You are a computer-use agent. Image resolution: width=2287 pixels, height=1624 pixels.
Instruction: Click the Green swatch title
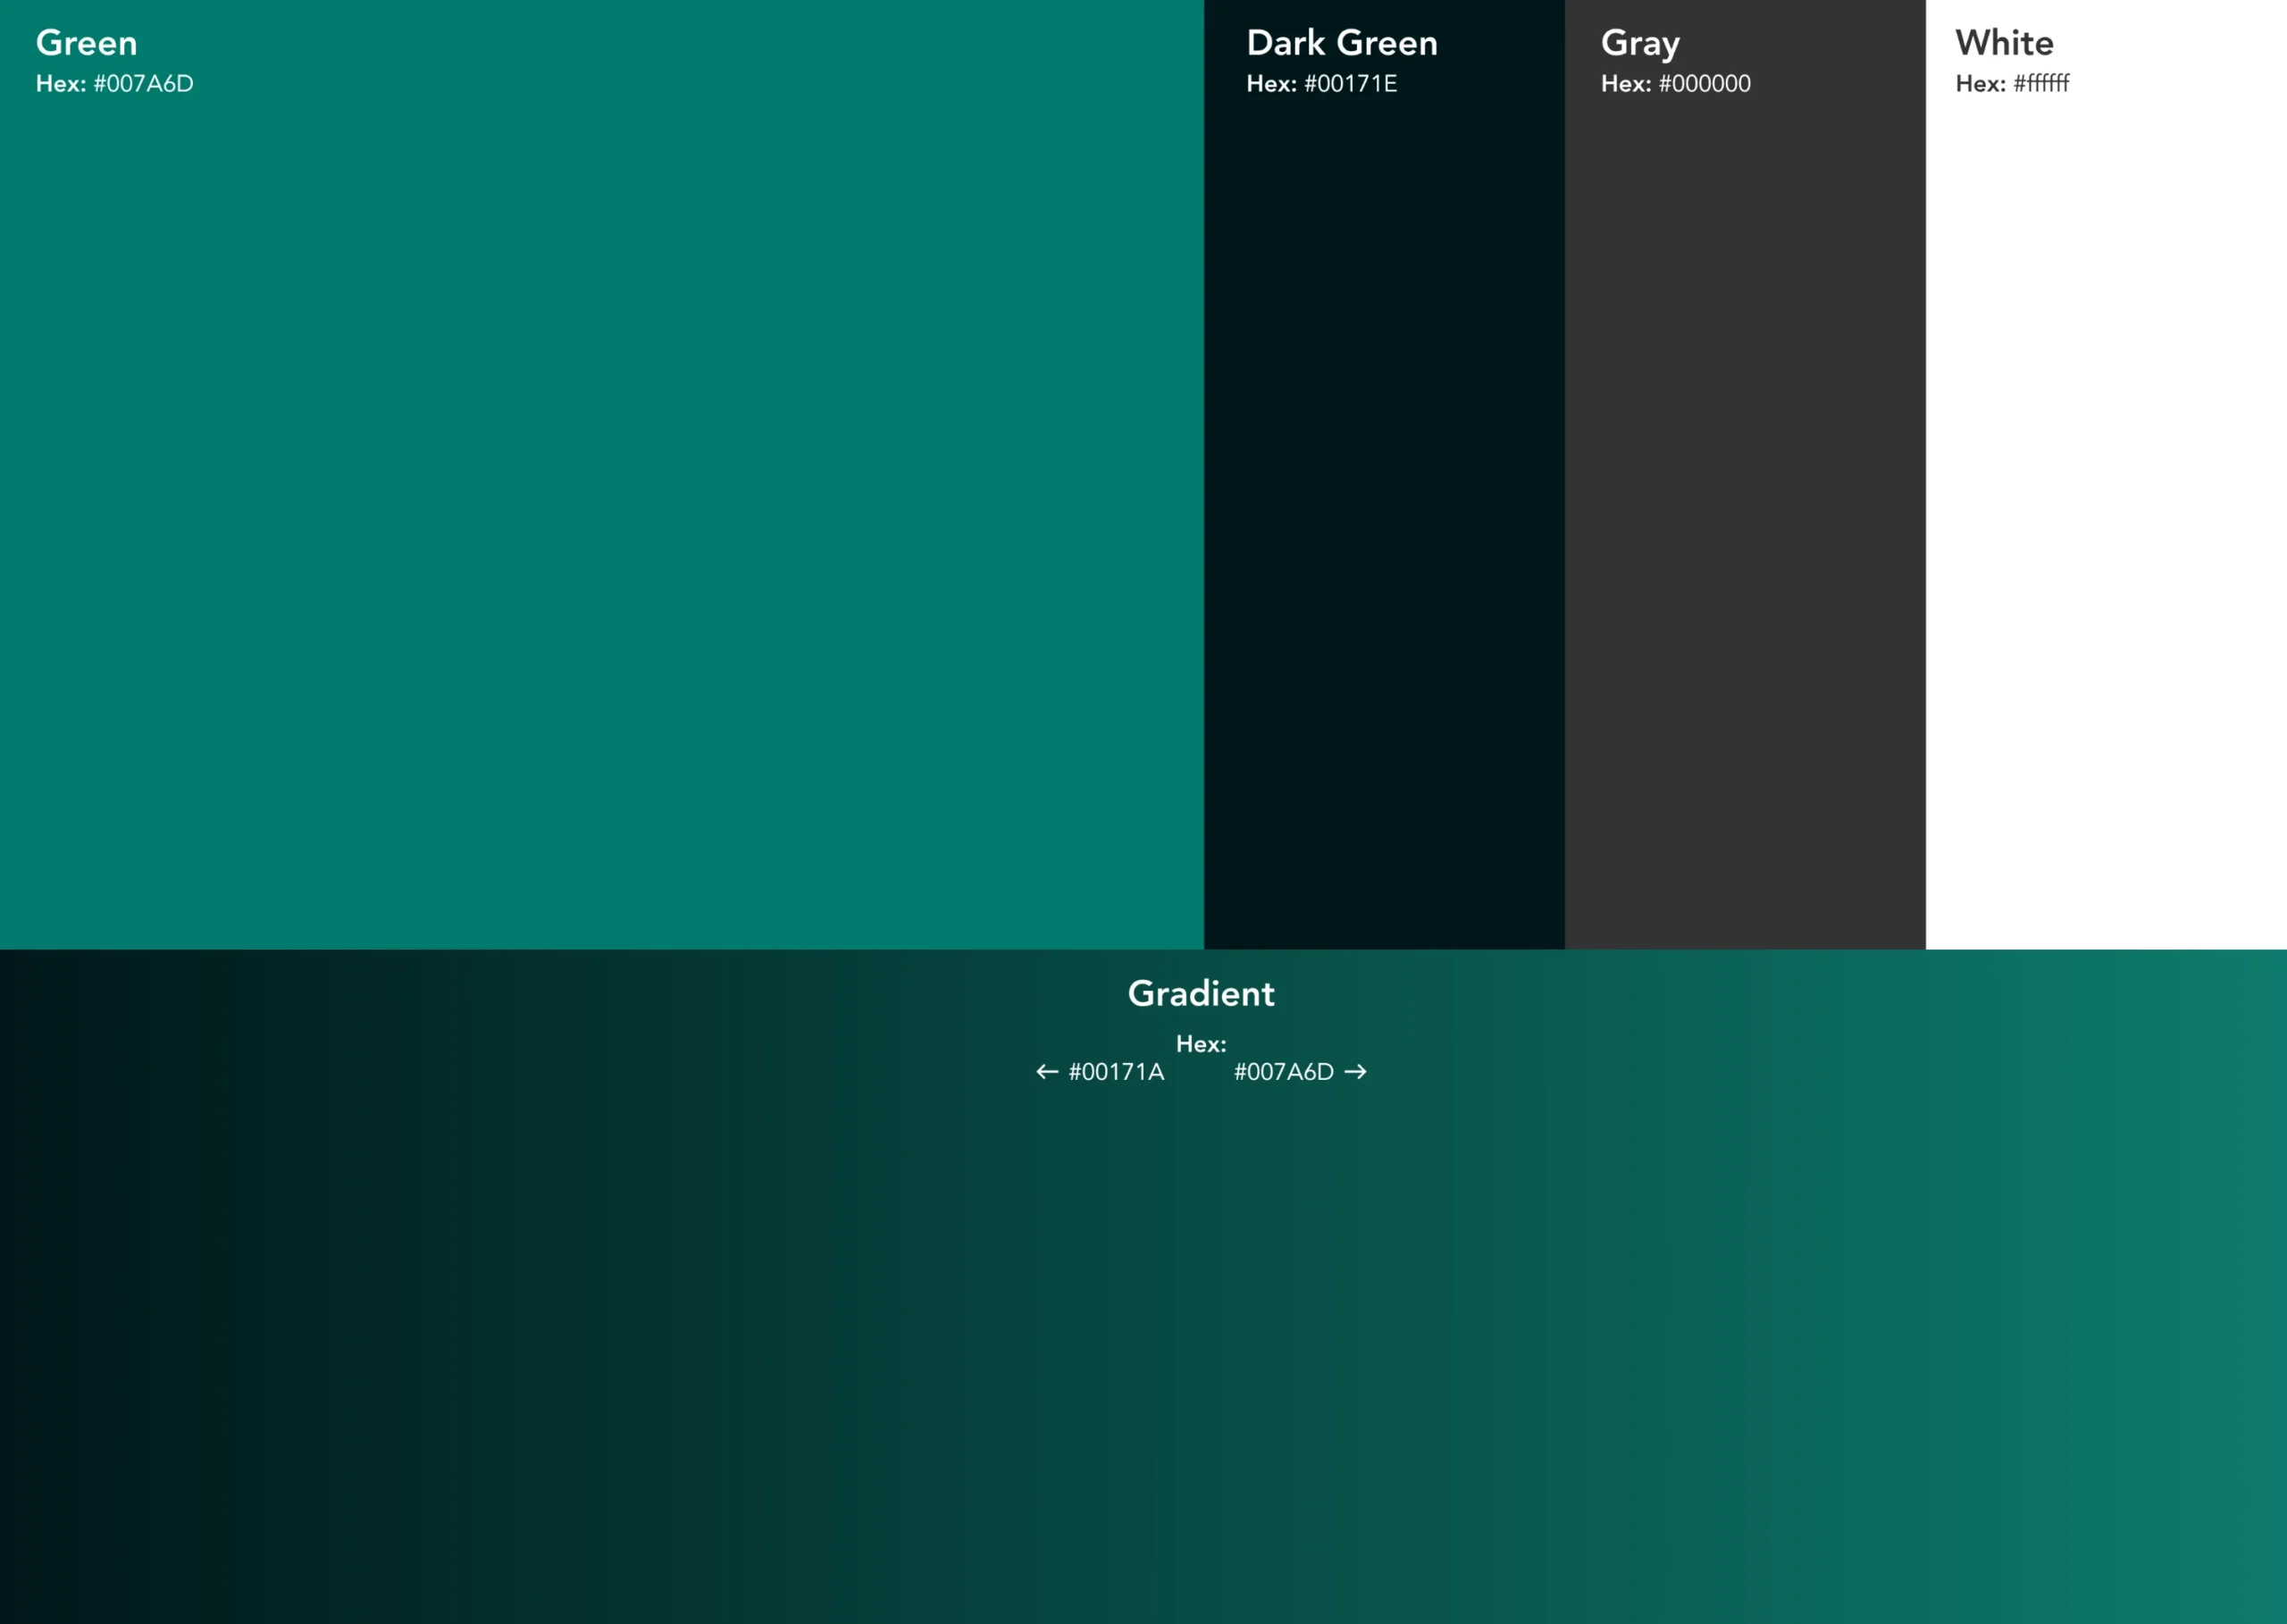click(87, 43)
